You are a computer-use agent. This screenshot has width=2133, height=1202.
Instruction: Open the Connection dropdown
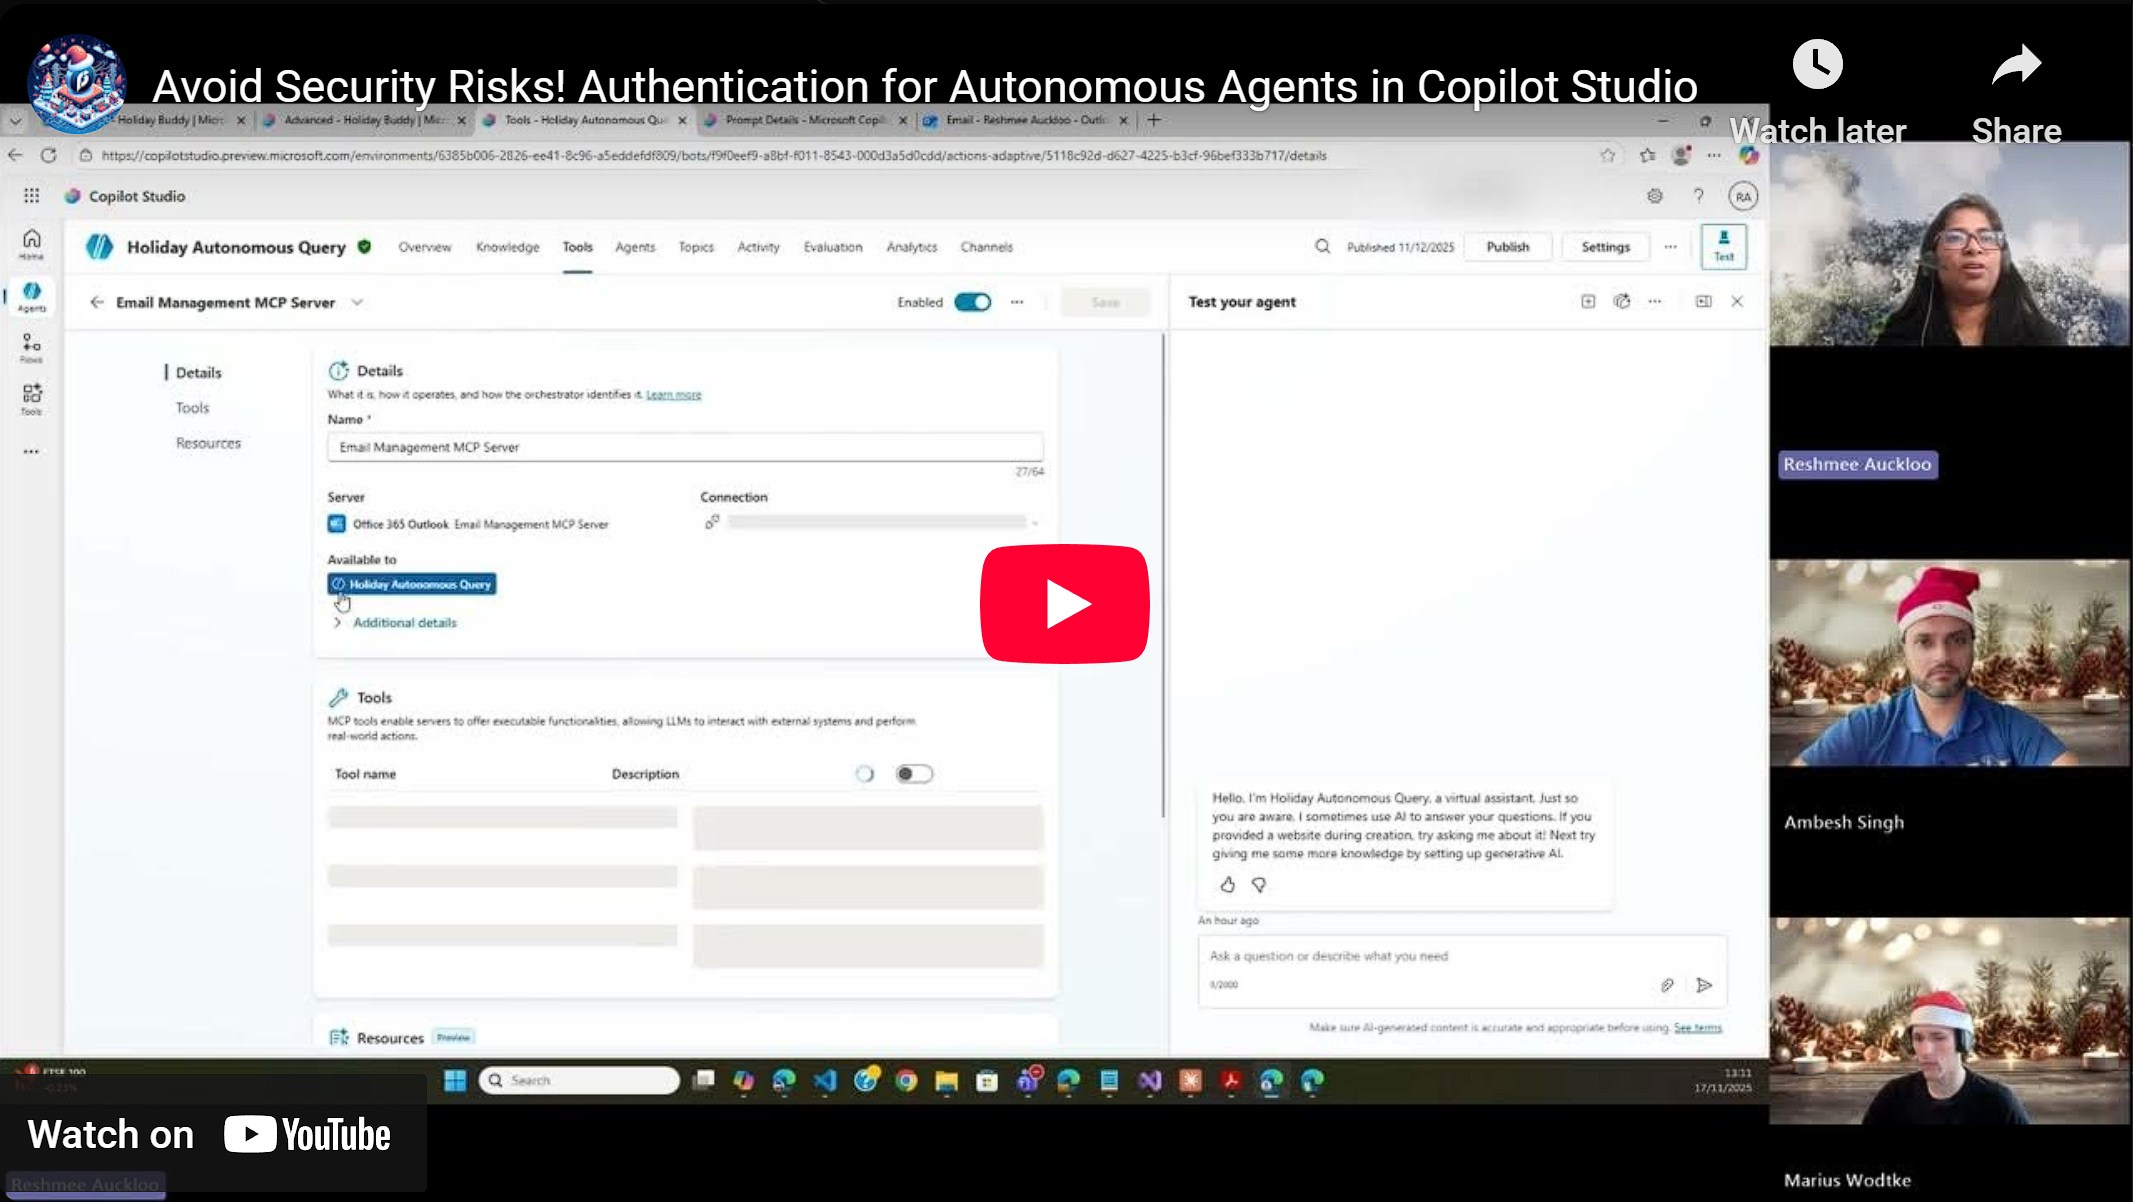pyautogui.click(x=876, y=522)
